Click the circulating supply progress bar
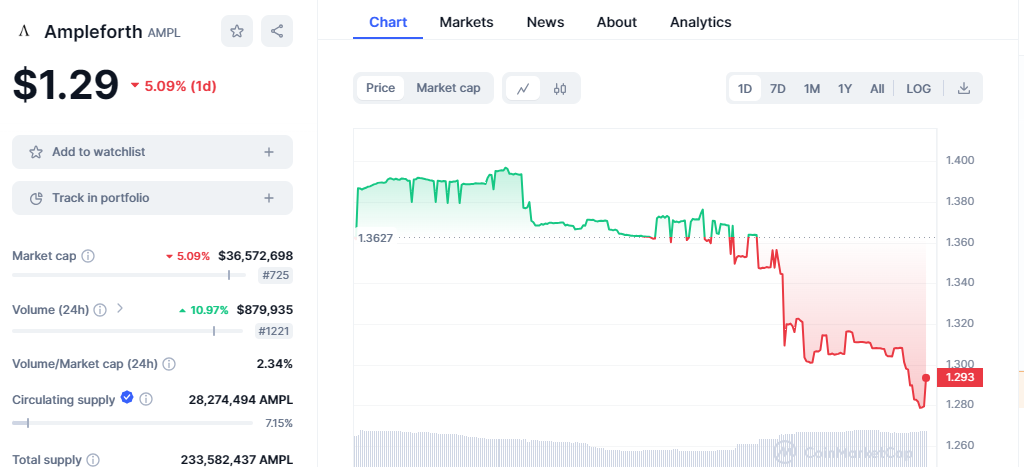 132,423
